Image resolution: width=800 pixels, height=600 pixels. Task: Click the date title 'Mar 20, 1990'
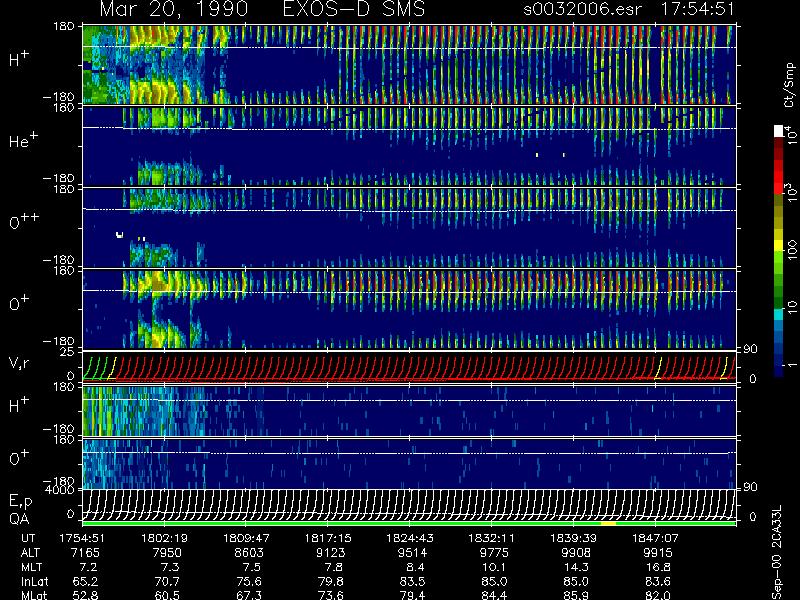[x=173, y=9]
